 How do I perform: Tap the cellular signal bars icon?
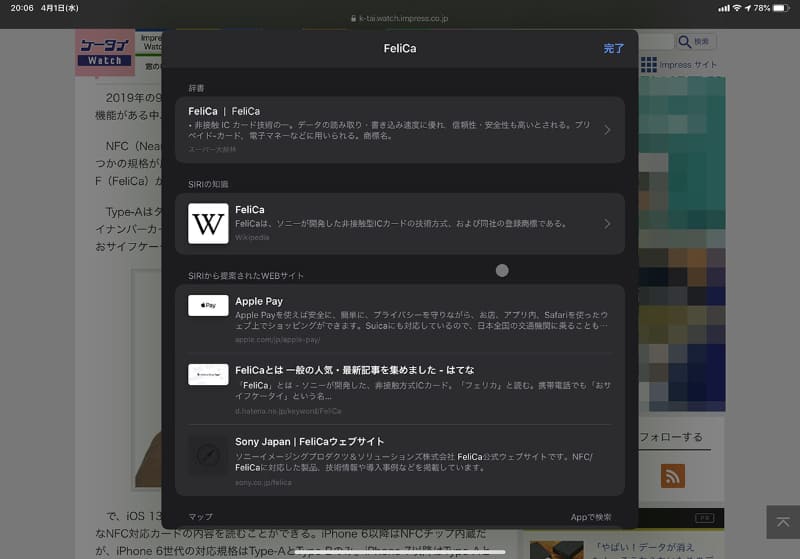pos(723,8)
